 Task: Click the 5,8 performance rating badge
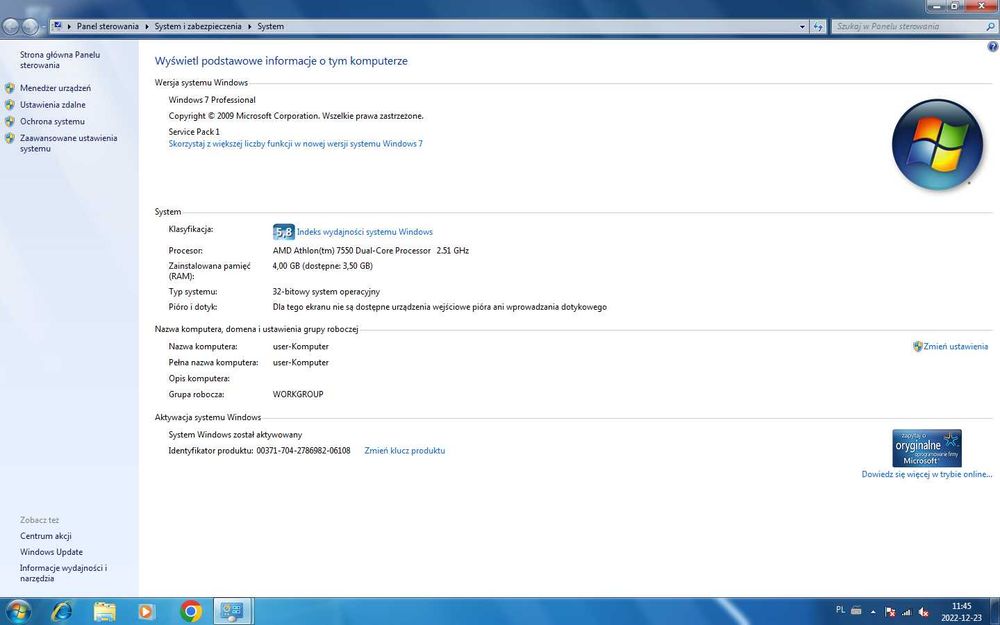click(x=283, y=232)
